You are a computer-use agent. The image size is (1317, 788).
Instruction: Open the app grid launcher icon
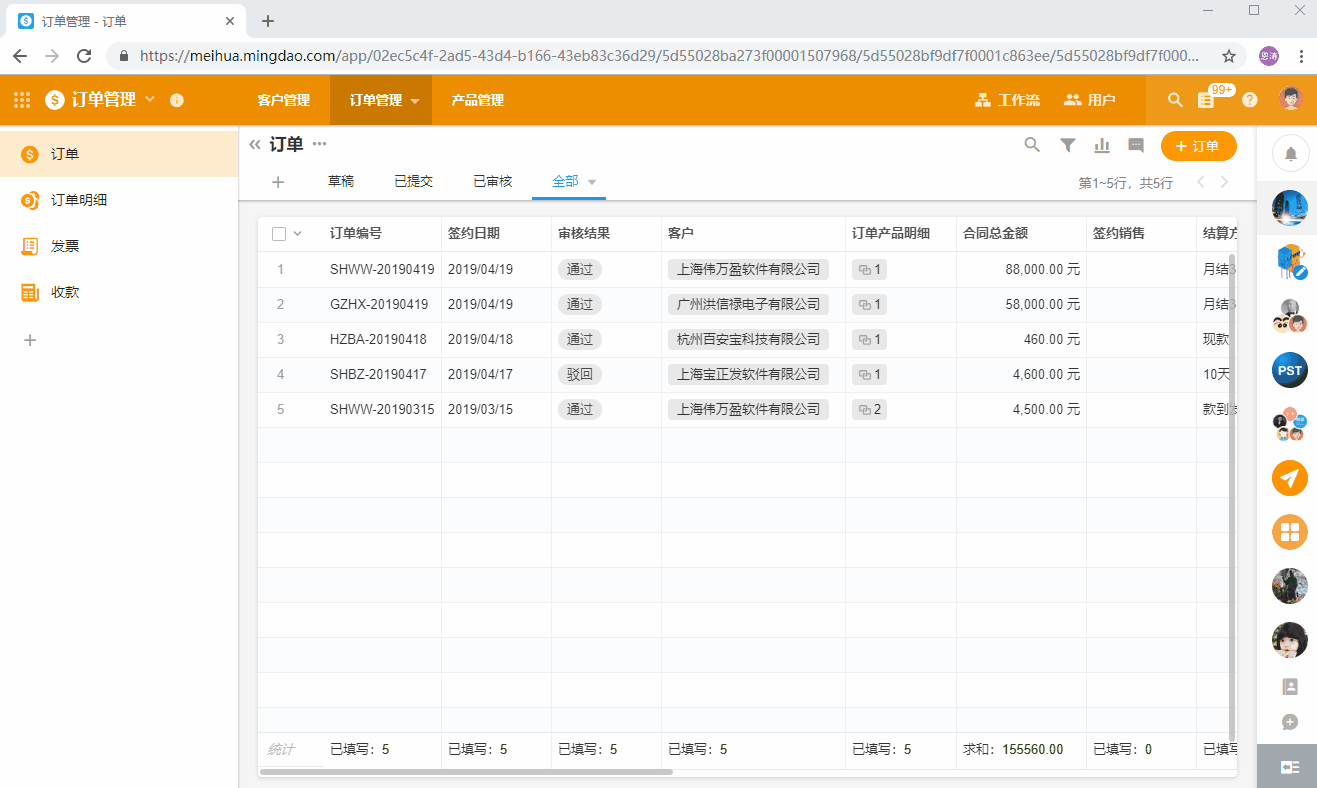(x=22, y=100)
